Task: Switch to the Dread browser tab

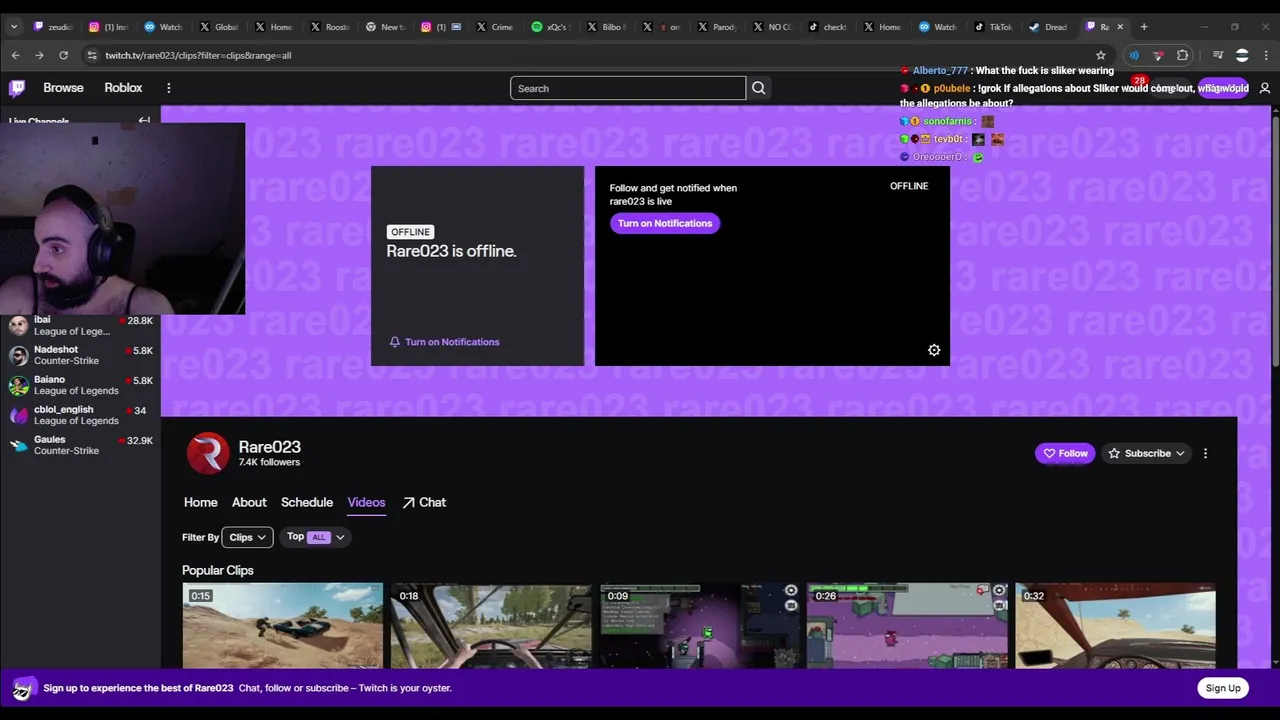Action: click(x=1047, y=27)
